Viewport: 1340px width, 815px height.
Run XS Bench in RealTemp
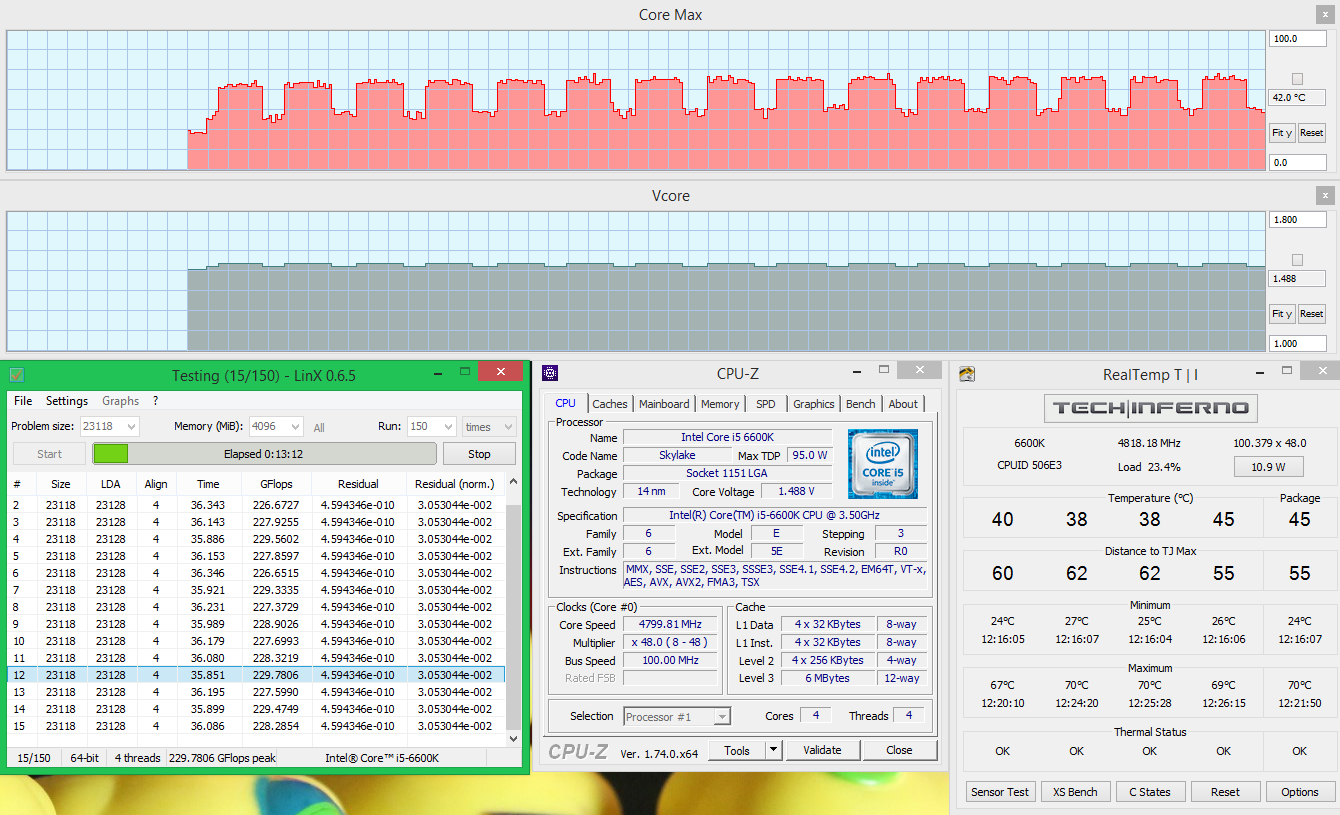point(1075,791)
